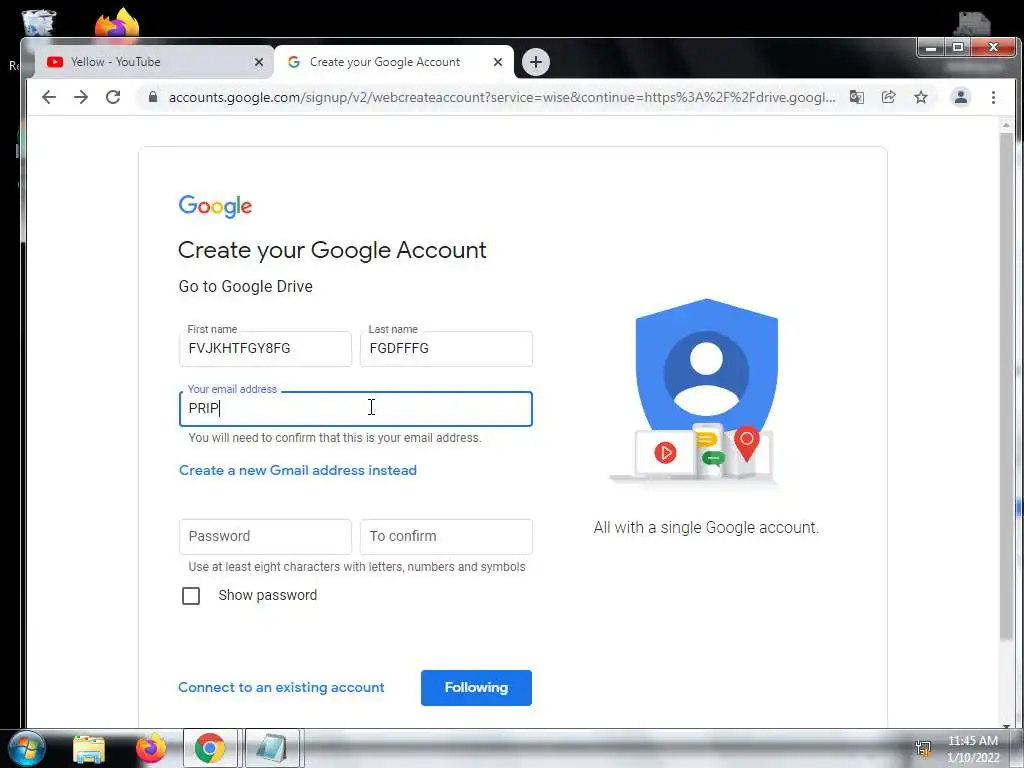Click the Google logo

point(215,206)
